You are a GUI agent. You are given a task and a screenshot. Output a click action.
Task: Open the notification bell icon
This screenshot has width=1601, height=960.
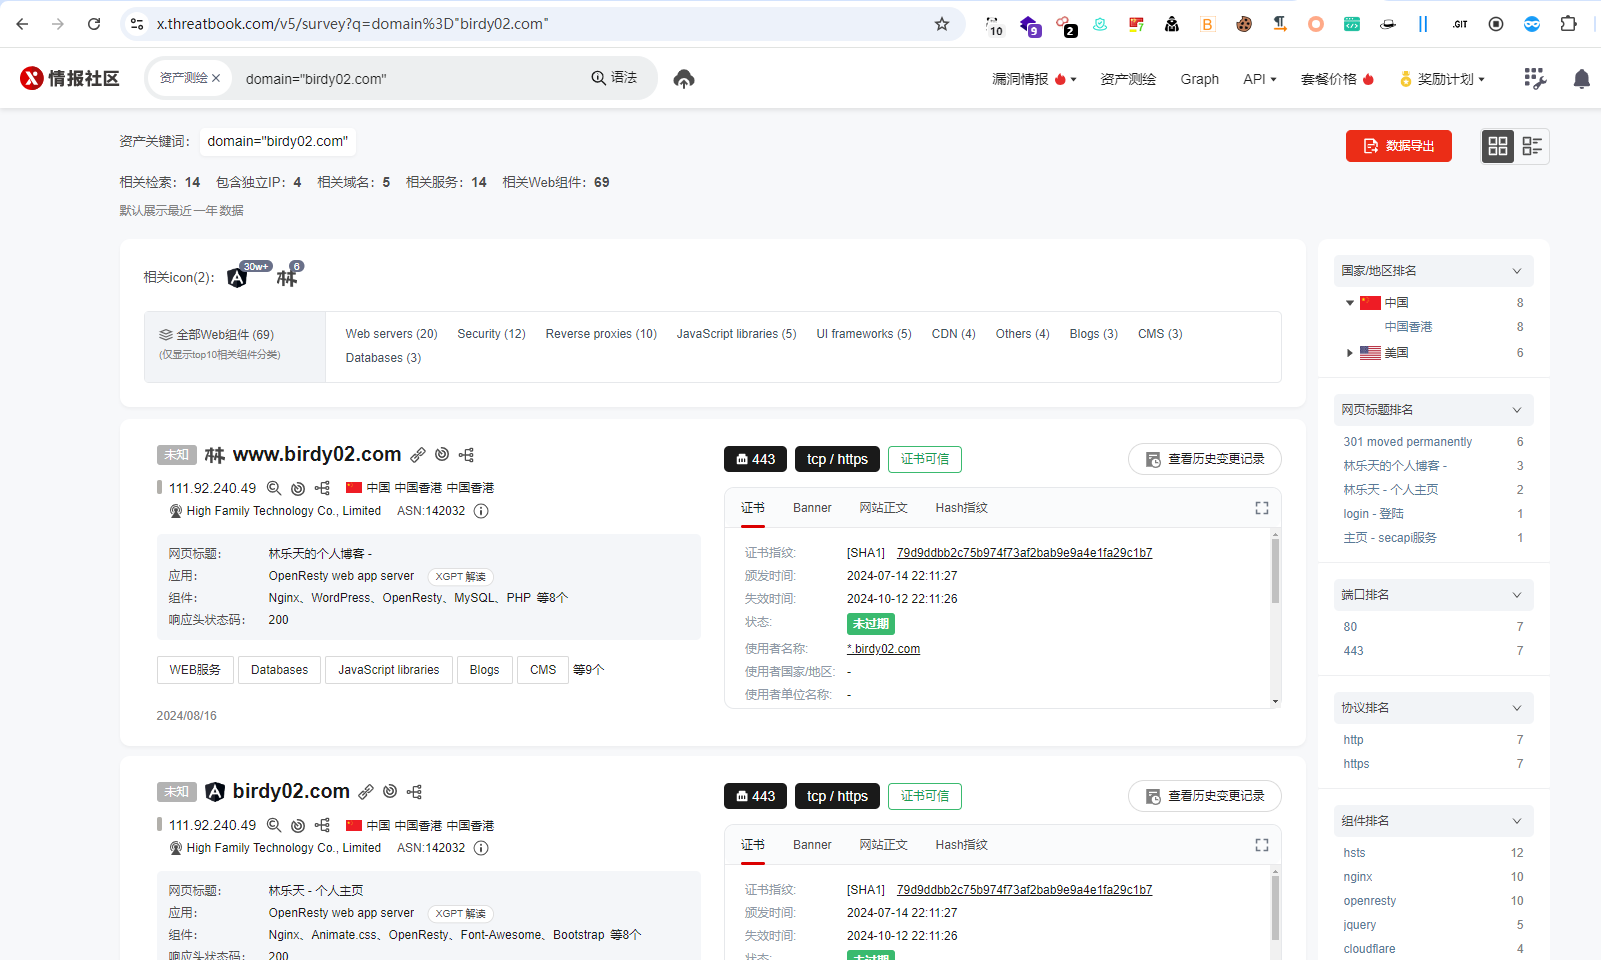pyautogui.click(x=1581, y=79)
